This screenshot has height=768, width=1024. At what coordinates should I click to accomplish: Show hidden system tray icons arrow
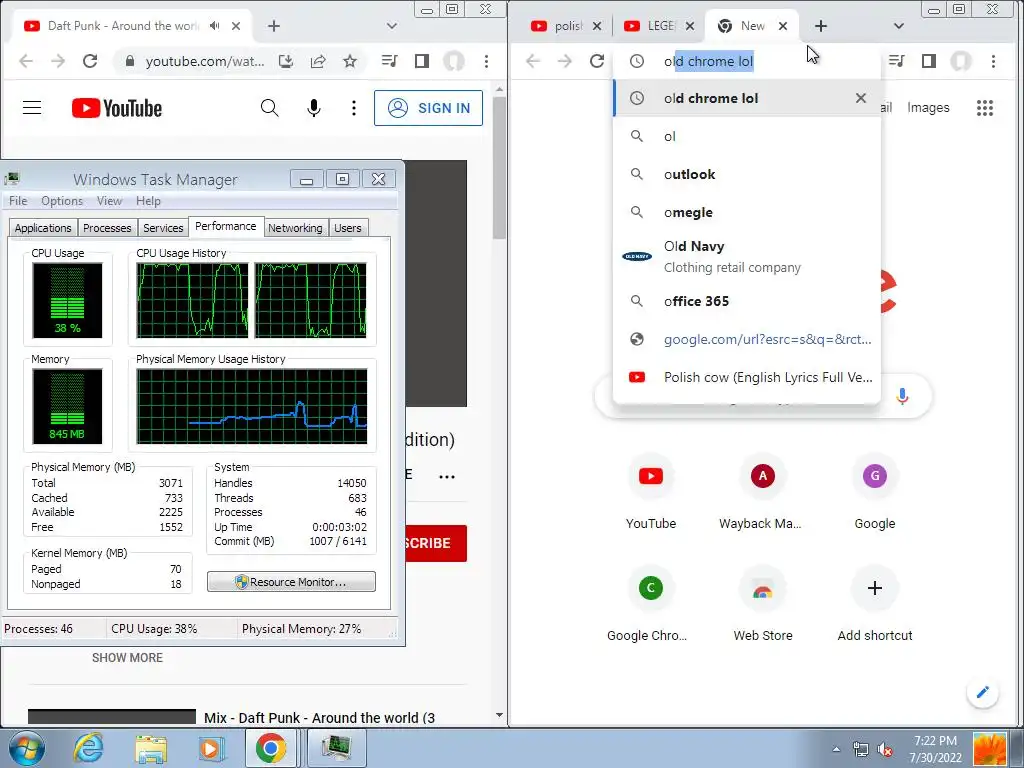(836, 749)
